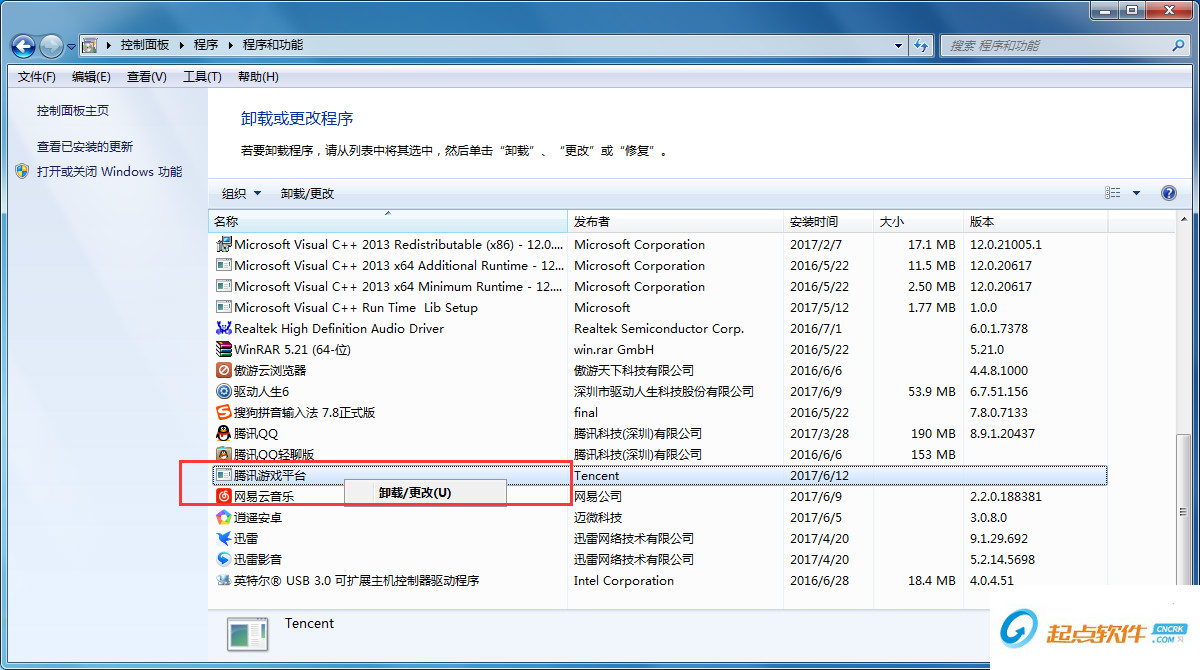Click version 8.9.1.20437 cell

(x=1002, y=433)
